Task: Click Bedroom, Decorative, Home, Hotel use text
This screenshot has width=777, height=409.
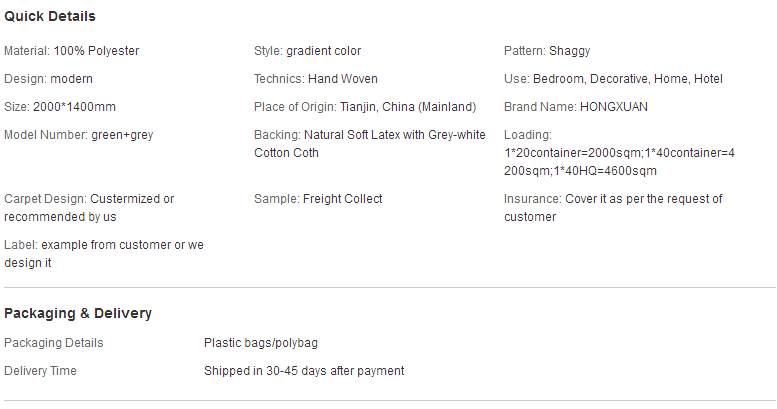Action: [x=627, y=79]
